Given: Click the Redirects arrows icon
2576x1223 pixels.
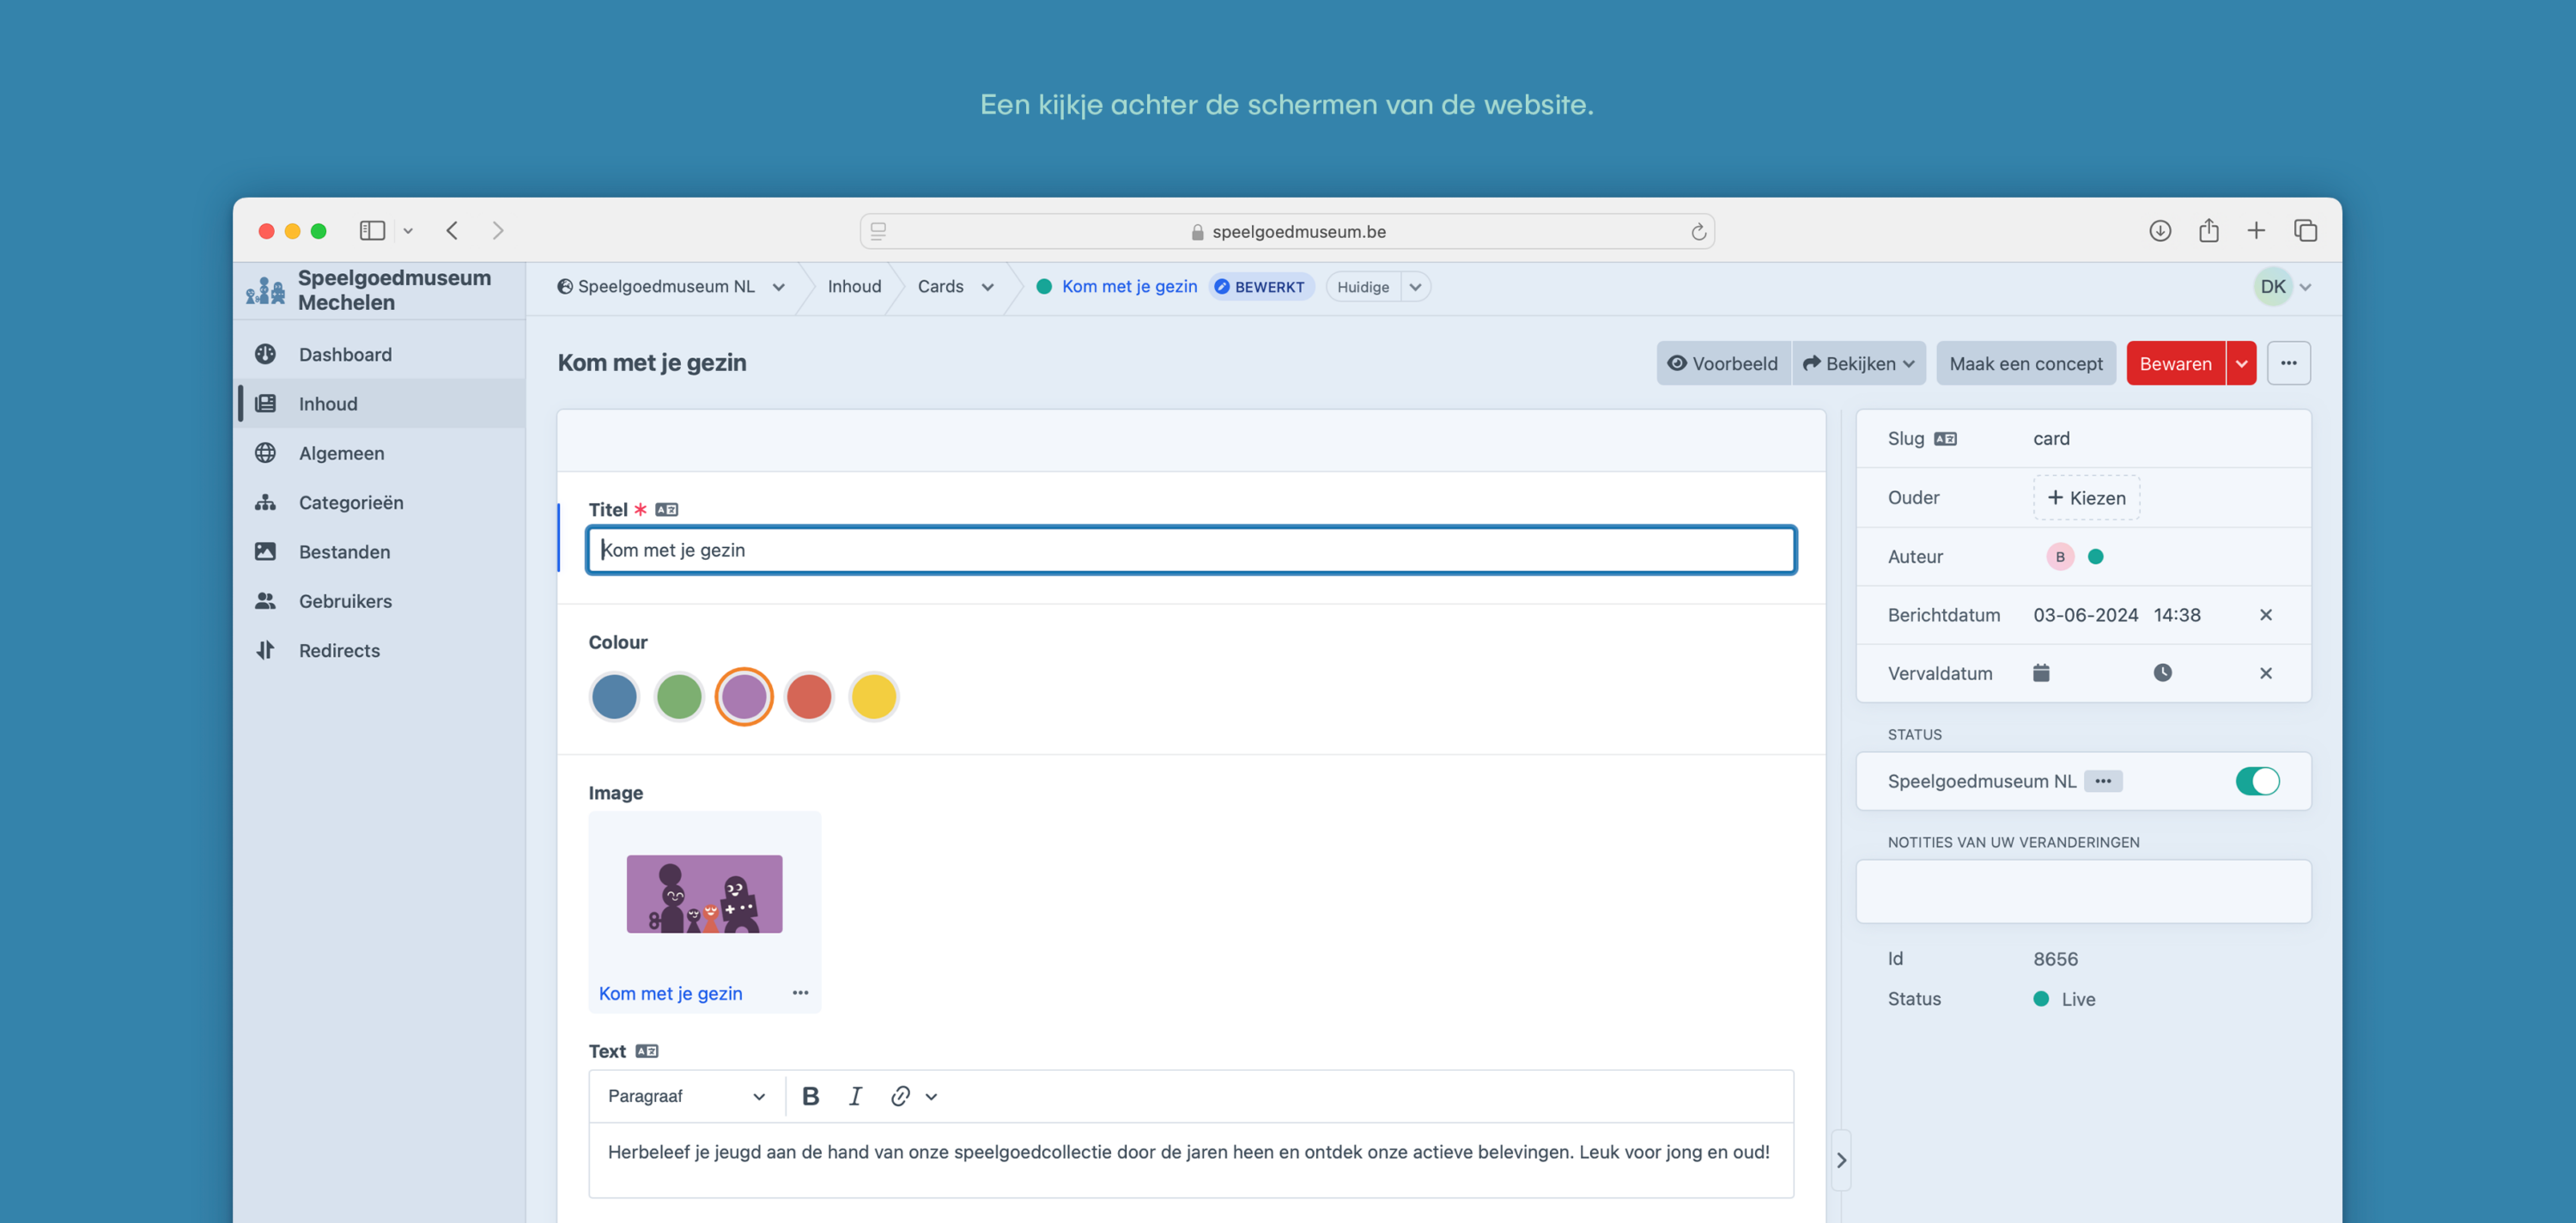Looking at the screenshot, I should tap(265, 650).
